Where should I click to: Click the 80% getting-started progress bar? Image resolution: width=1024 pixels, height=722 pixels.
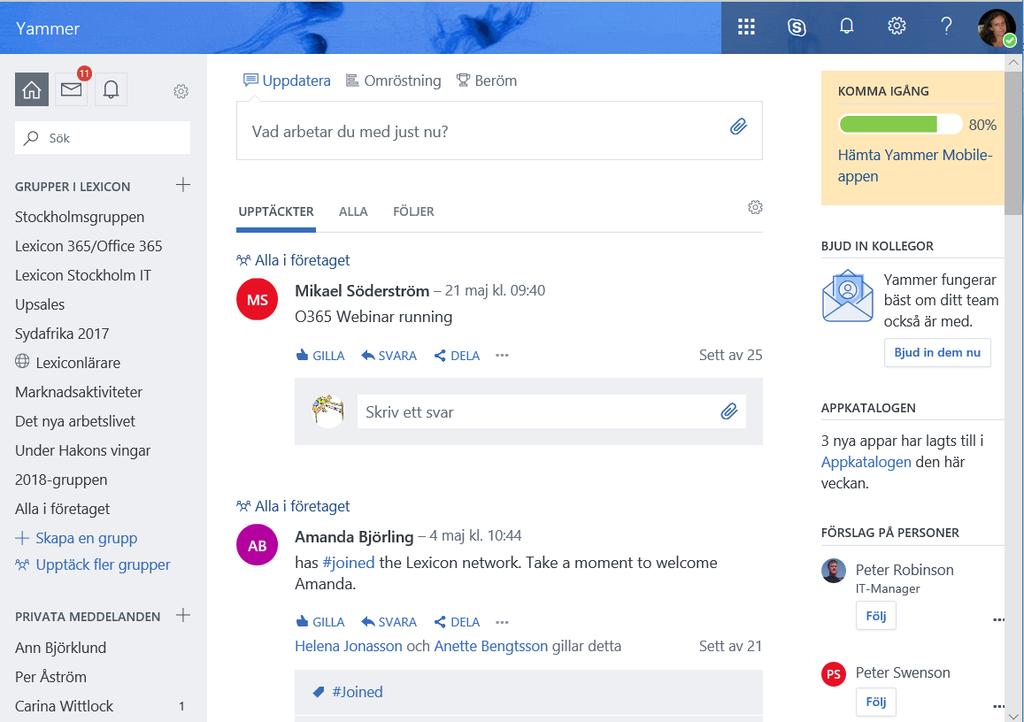coord(900,124)
